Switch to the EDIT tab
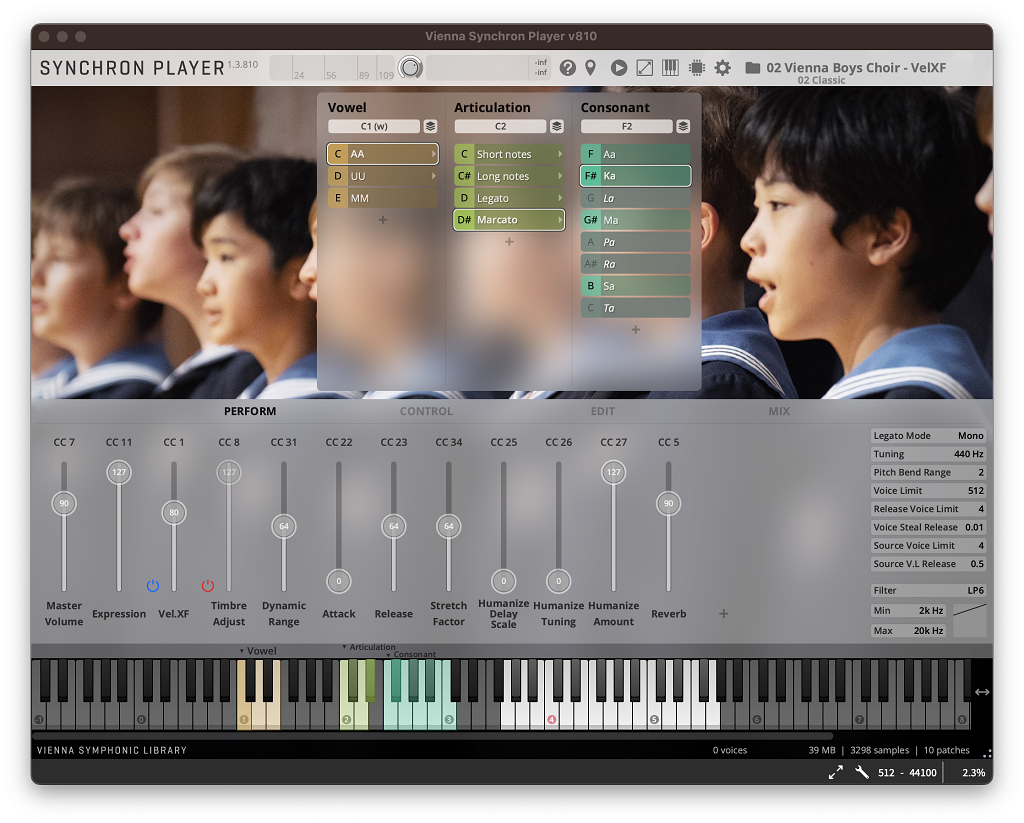The height and width of the screenshot is (823, 1024). 603,412
